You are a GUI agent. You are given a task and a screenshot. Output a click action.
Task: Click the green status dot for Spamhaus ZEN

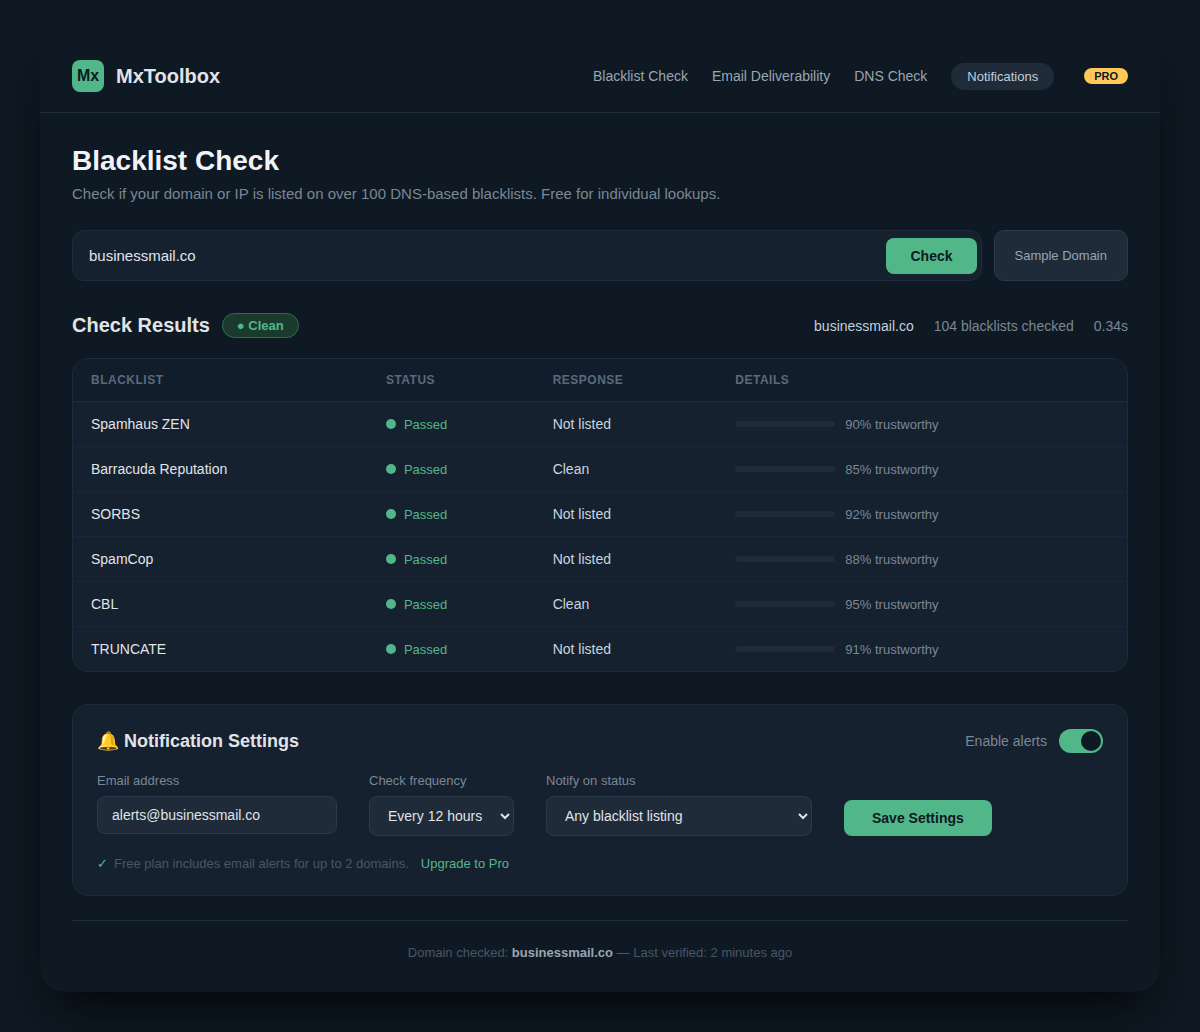[391, 424]
